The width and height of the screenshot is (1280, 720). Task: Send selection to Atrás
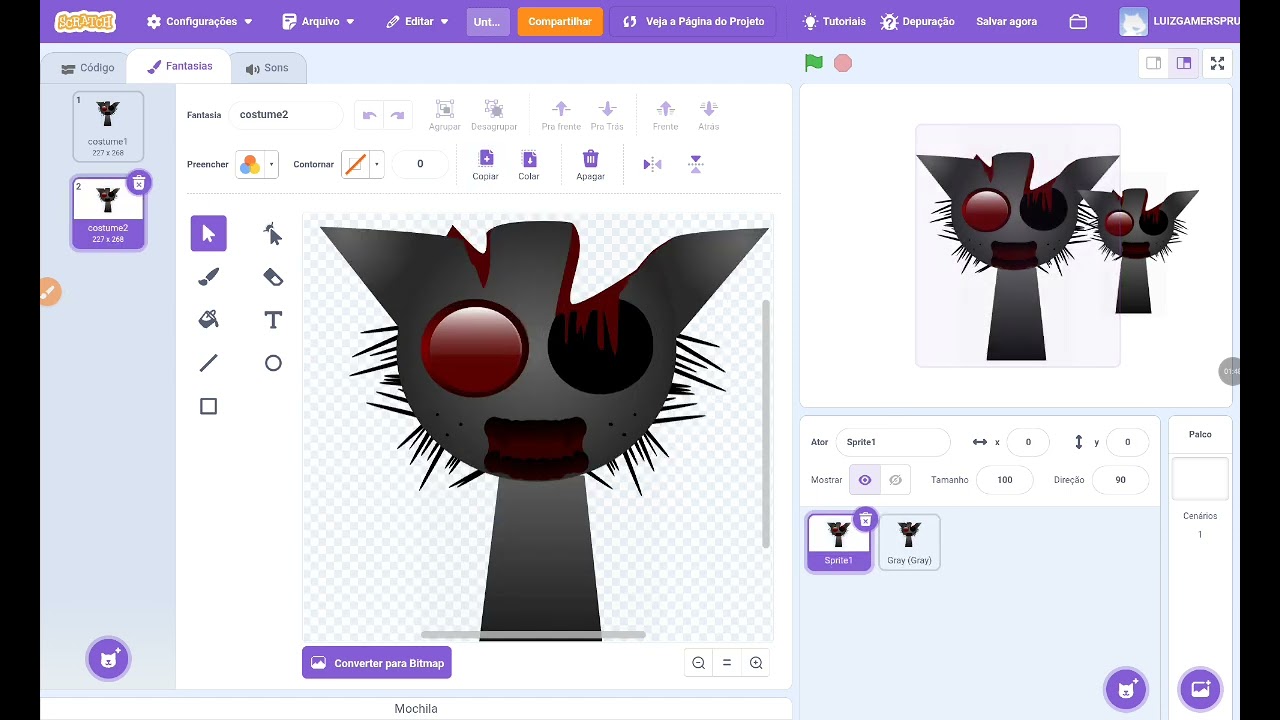(x=709, y=115)
